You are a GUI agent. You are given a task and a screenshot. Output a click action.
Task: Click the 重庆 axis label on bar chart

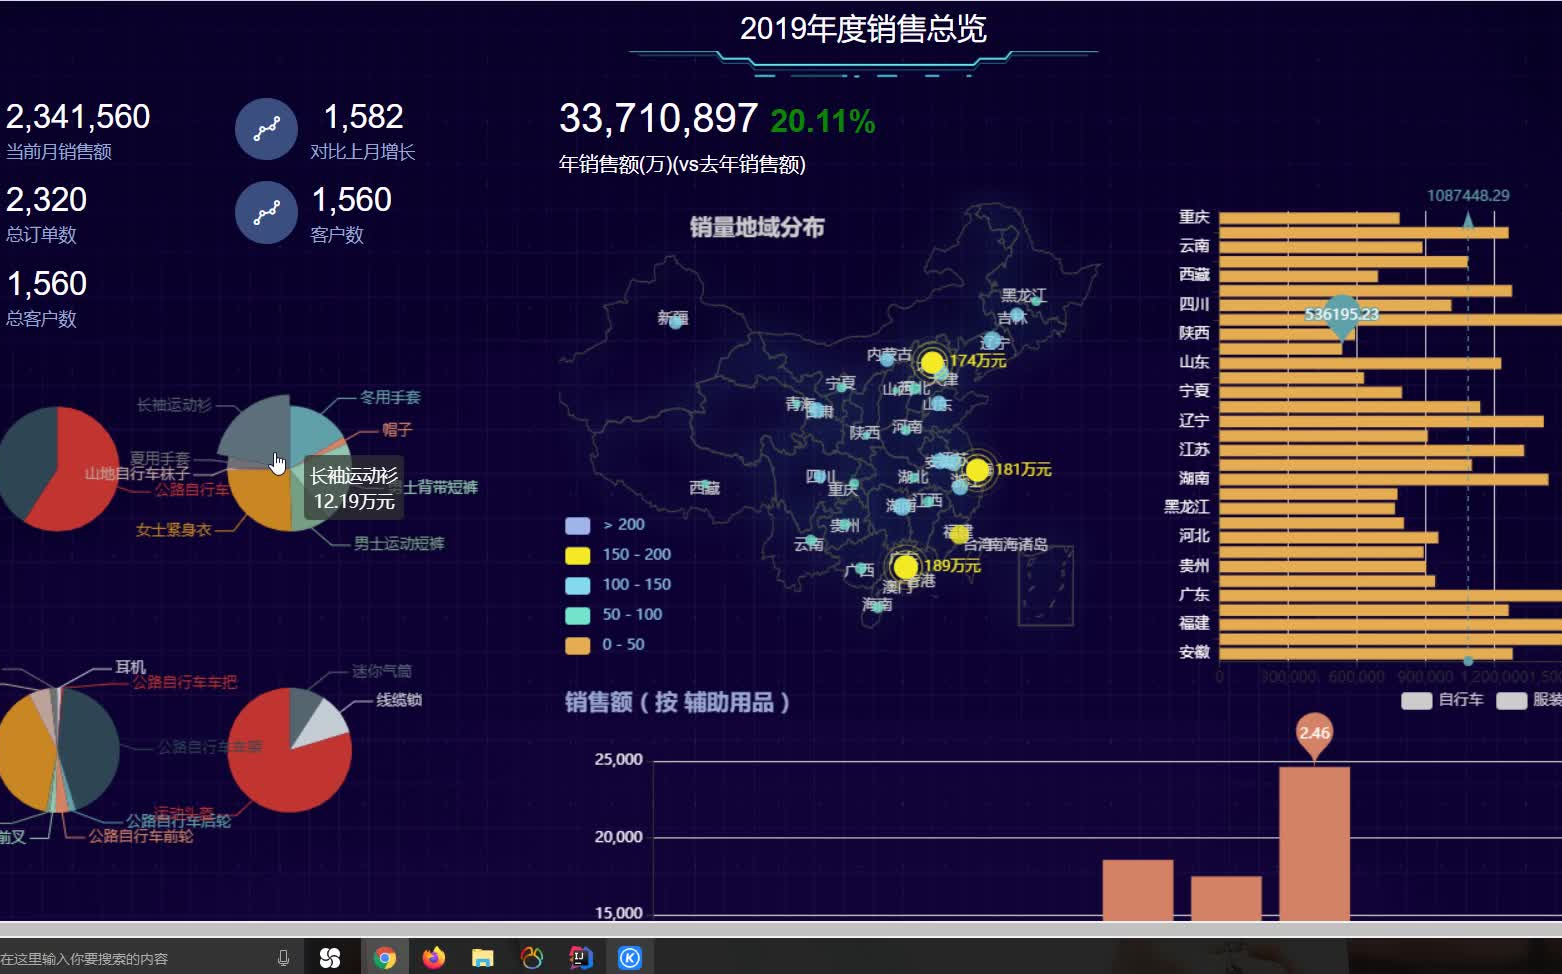tap(1194, 217)
